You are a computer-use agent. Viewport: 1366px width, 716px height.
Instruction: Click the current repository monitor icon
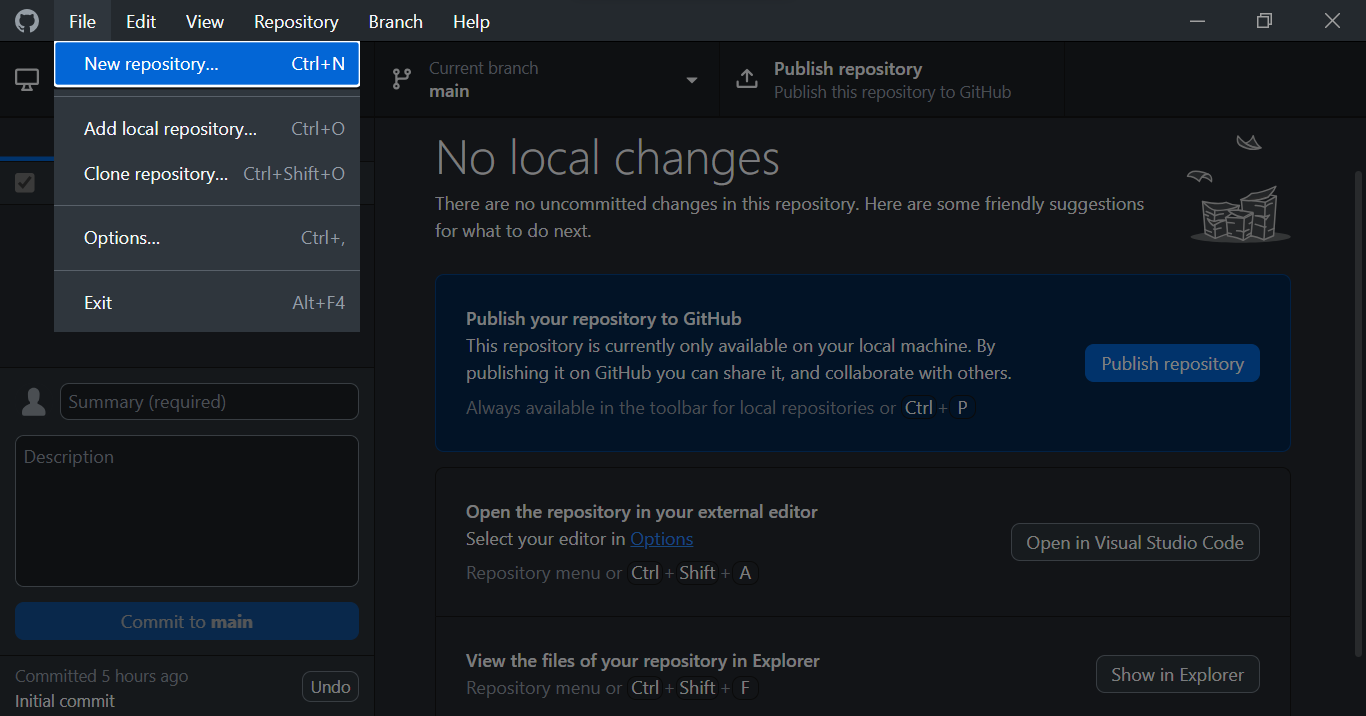tap(27, 80)
